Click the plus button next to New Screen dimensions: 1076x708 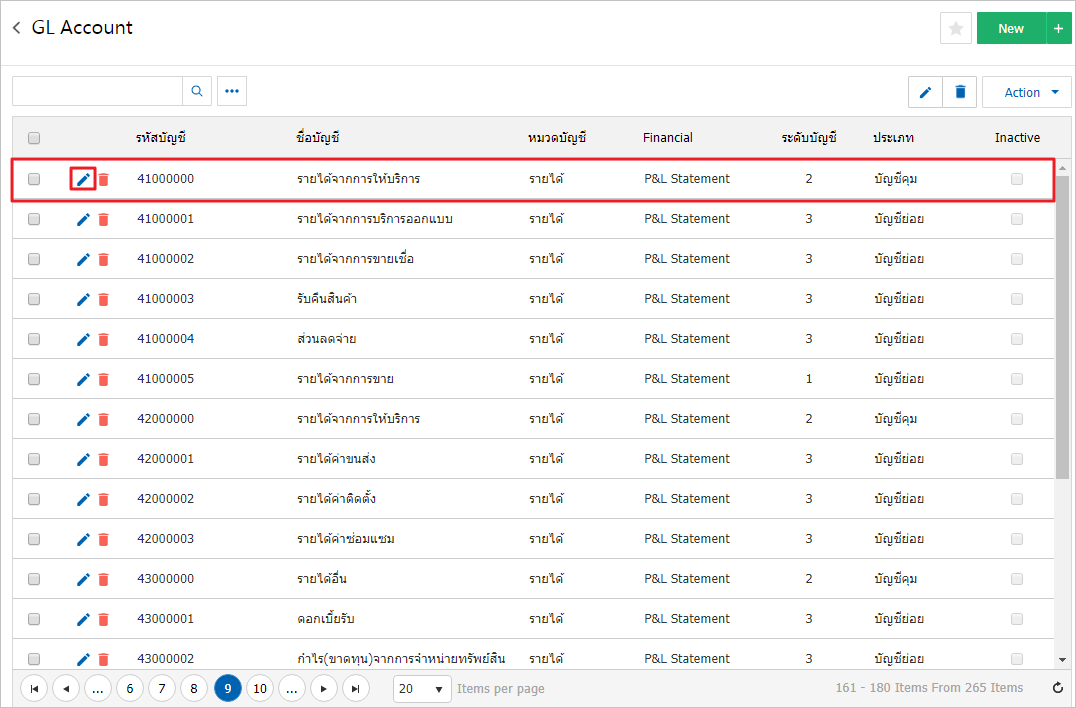pyautogui.click(x=1058, y=28)
